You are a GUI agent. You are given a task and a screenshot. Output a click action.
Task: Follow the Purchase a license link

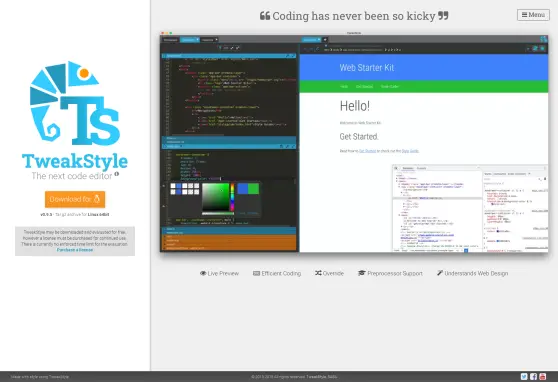[x=75, y=250]
